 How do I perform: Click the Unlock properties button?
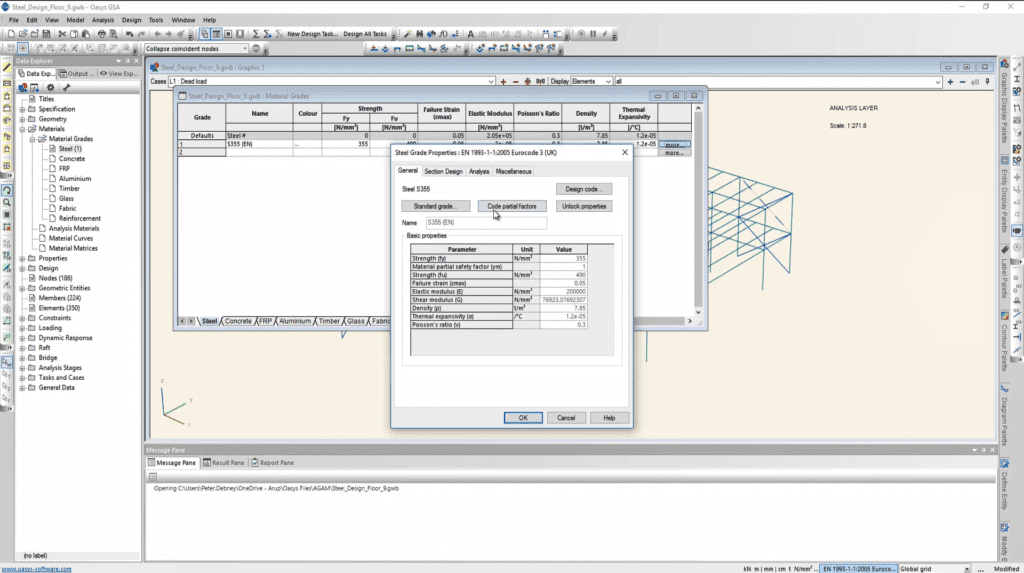click(x=584, y=206)
